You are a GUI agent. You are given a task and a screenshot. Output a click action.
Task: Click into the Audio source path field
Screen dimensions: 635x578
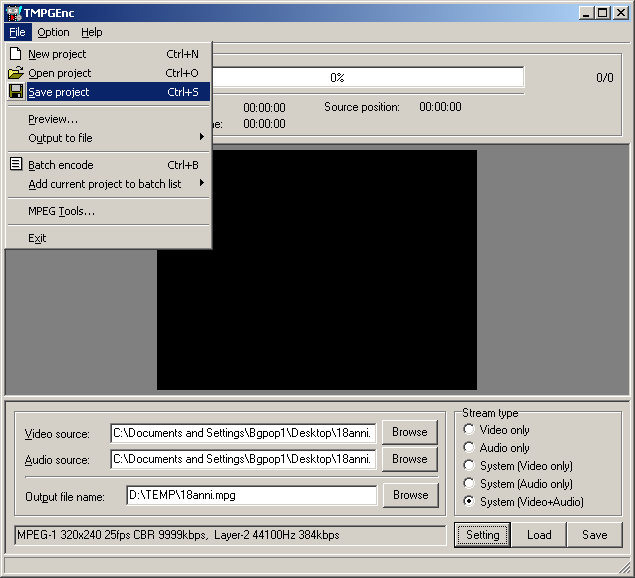(243, 459)
